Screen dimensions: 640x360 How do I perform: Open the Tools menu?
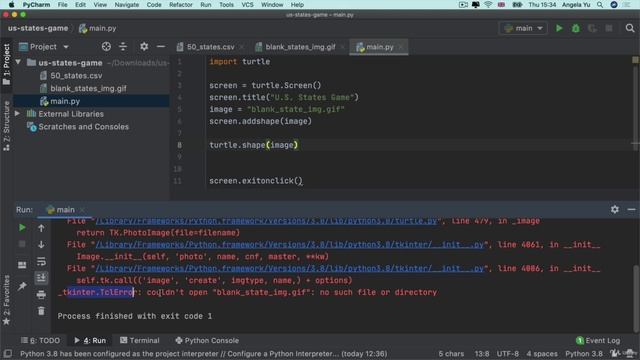pyautogui.click(x=227, y=5)
